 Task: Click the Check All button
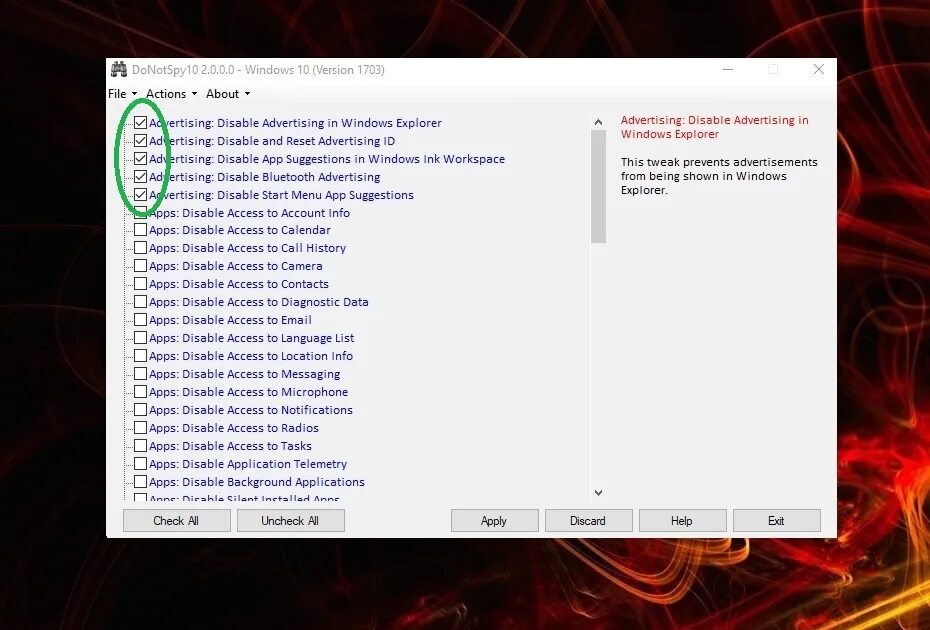click(x=177, y=521)
